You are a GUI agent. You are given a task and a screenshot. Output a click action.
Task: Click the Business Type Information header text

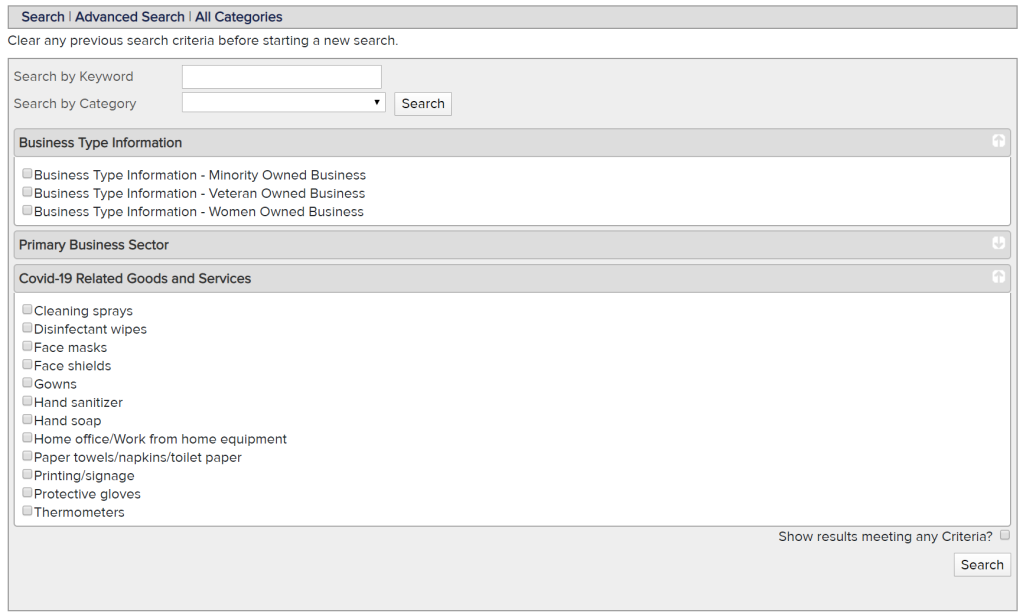(x=100, y=143)
